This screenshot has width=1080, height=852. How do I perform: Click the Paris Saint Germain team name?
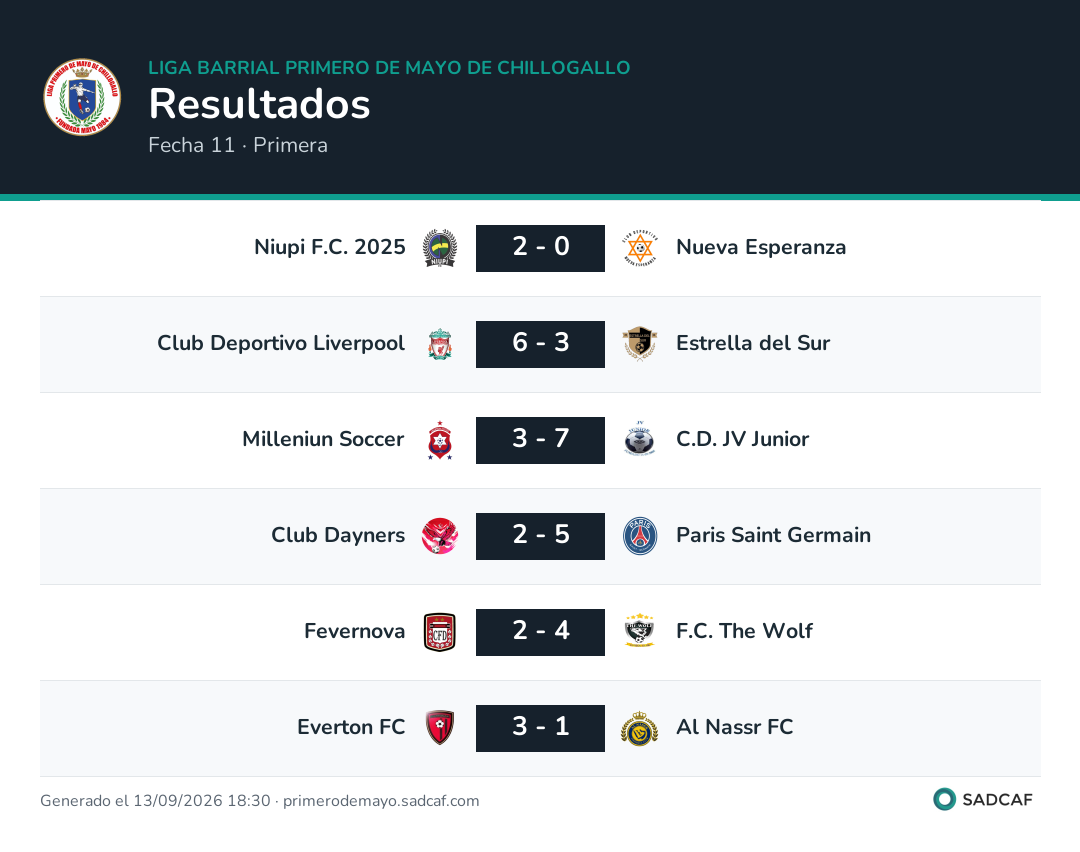pos(773,535)
